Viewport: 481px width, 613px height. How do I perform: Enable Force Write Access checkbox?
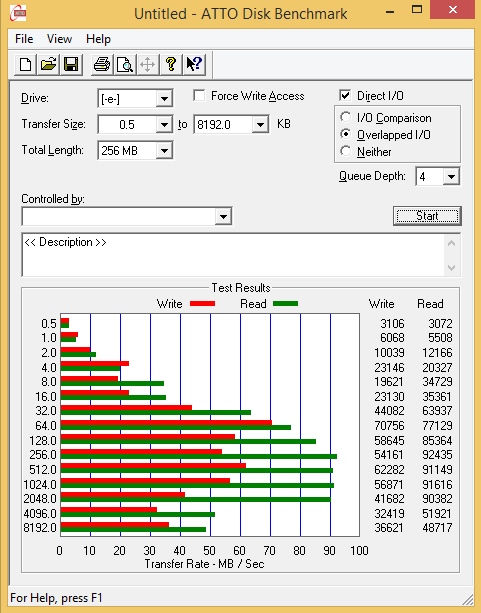pos(199,95)
